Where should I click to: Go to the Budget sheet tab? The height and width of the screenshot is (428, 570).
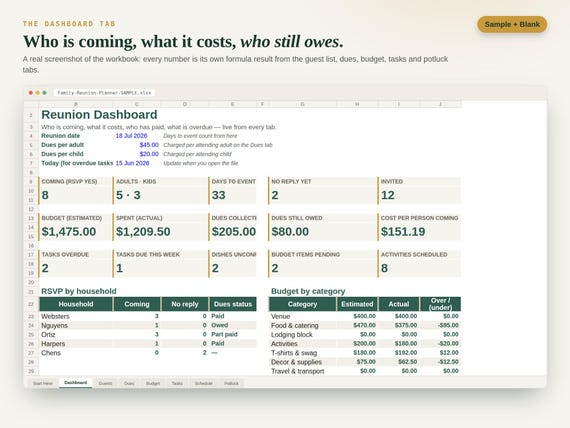pos(153,383)
